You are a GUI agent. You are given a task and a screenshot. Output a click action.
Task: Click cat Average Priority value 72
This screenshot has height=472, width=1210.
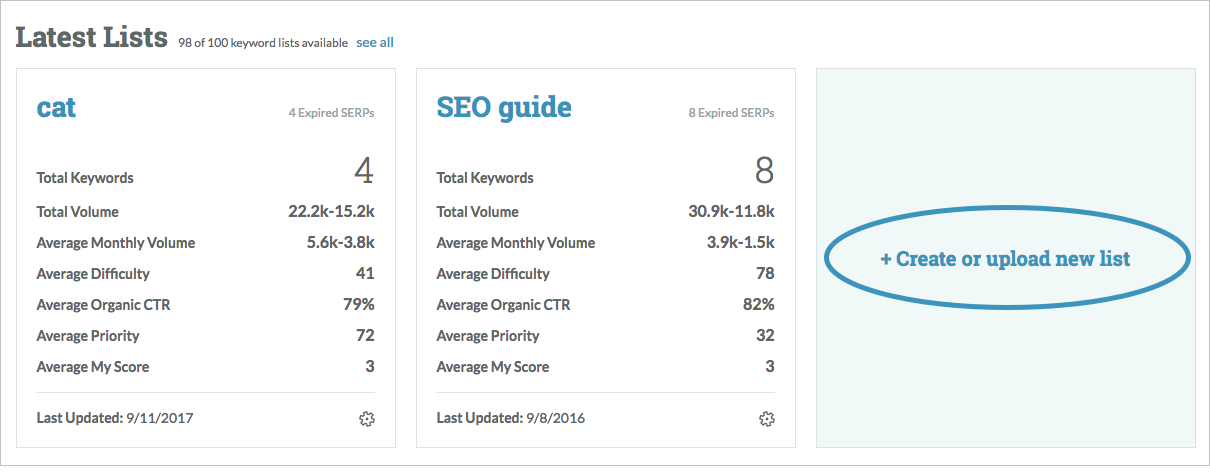click(x=365, y=335)
